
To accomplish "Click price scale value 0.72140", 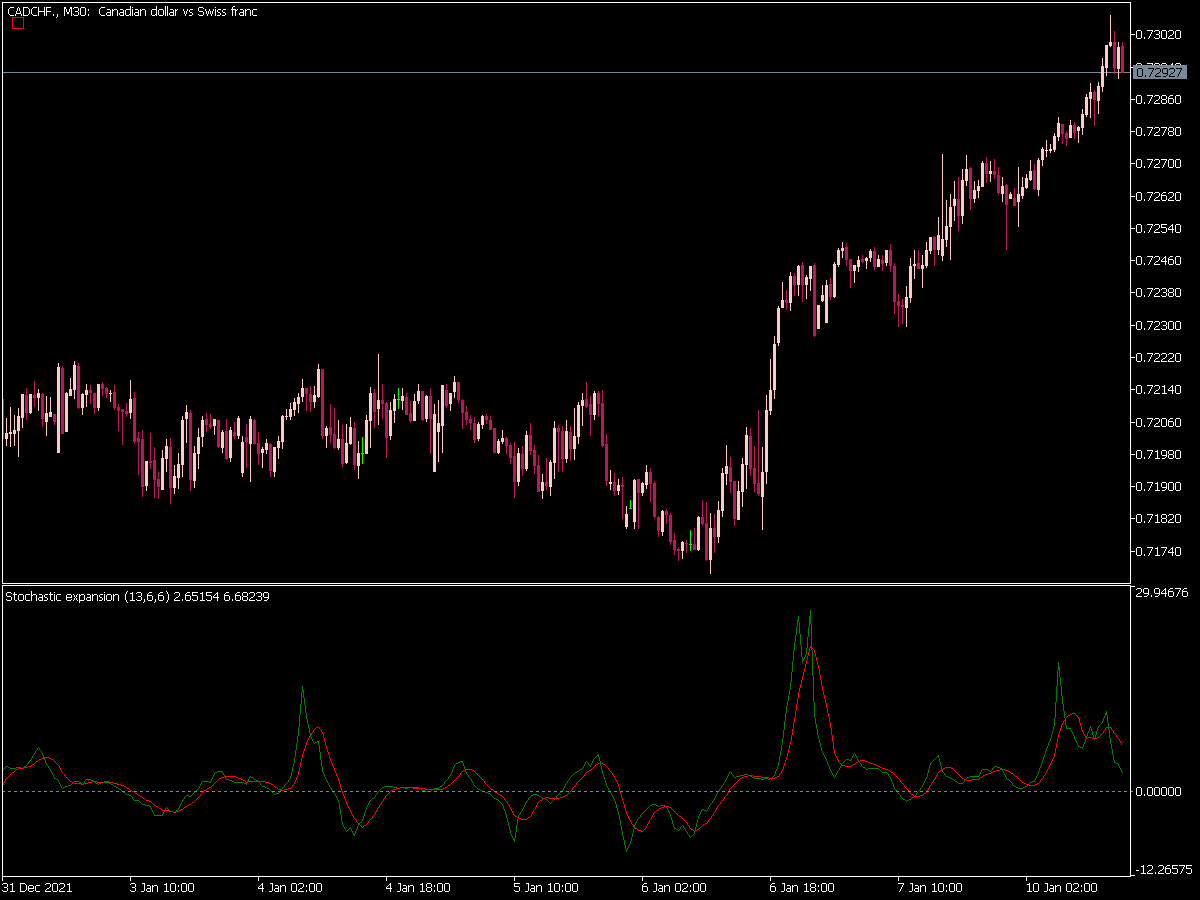I will click(1160, 389).
